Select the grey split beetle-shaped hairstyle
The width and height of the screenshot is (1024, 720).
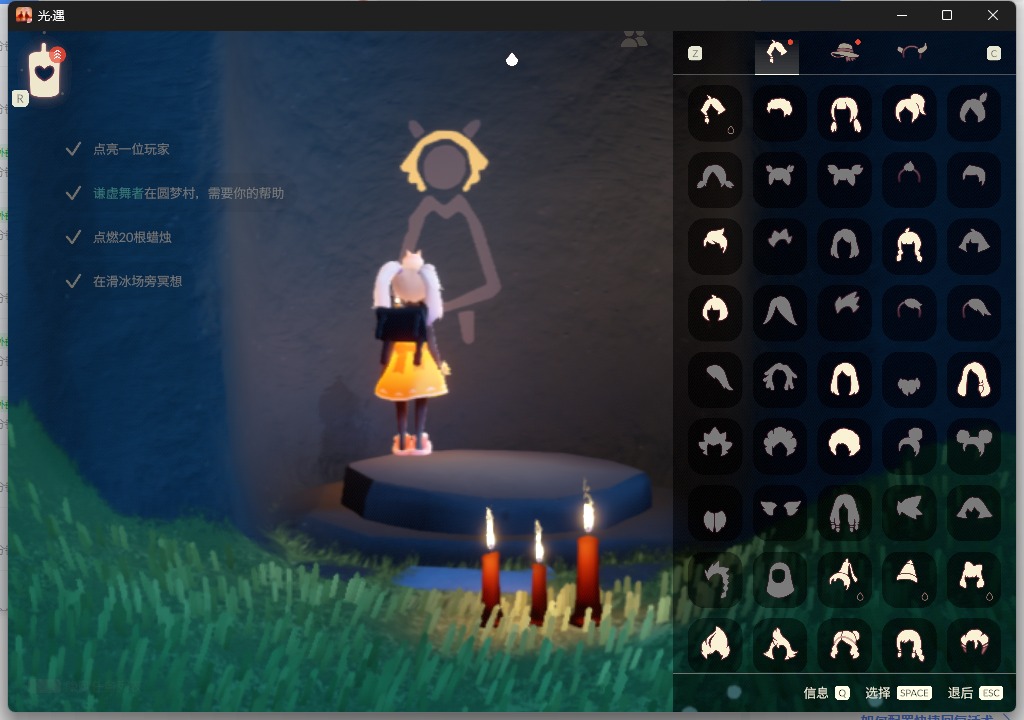715,513
